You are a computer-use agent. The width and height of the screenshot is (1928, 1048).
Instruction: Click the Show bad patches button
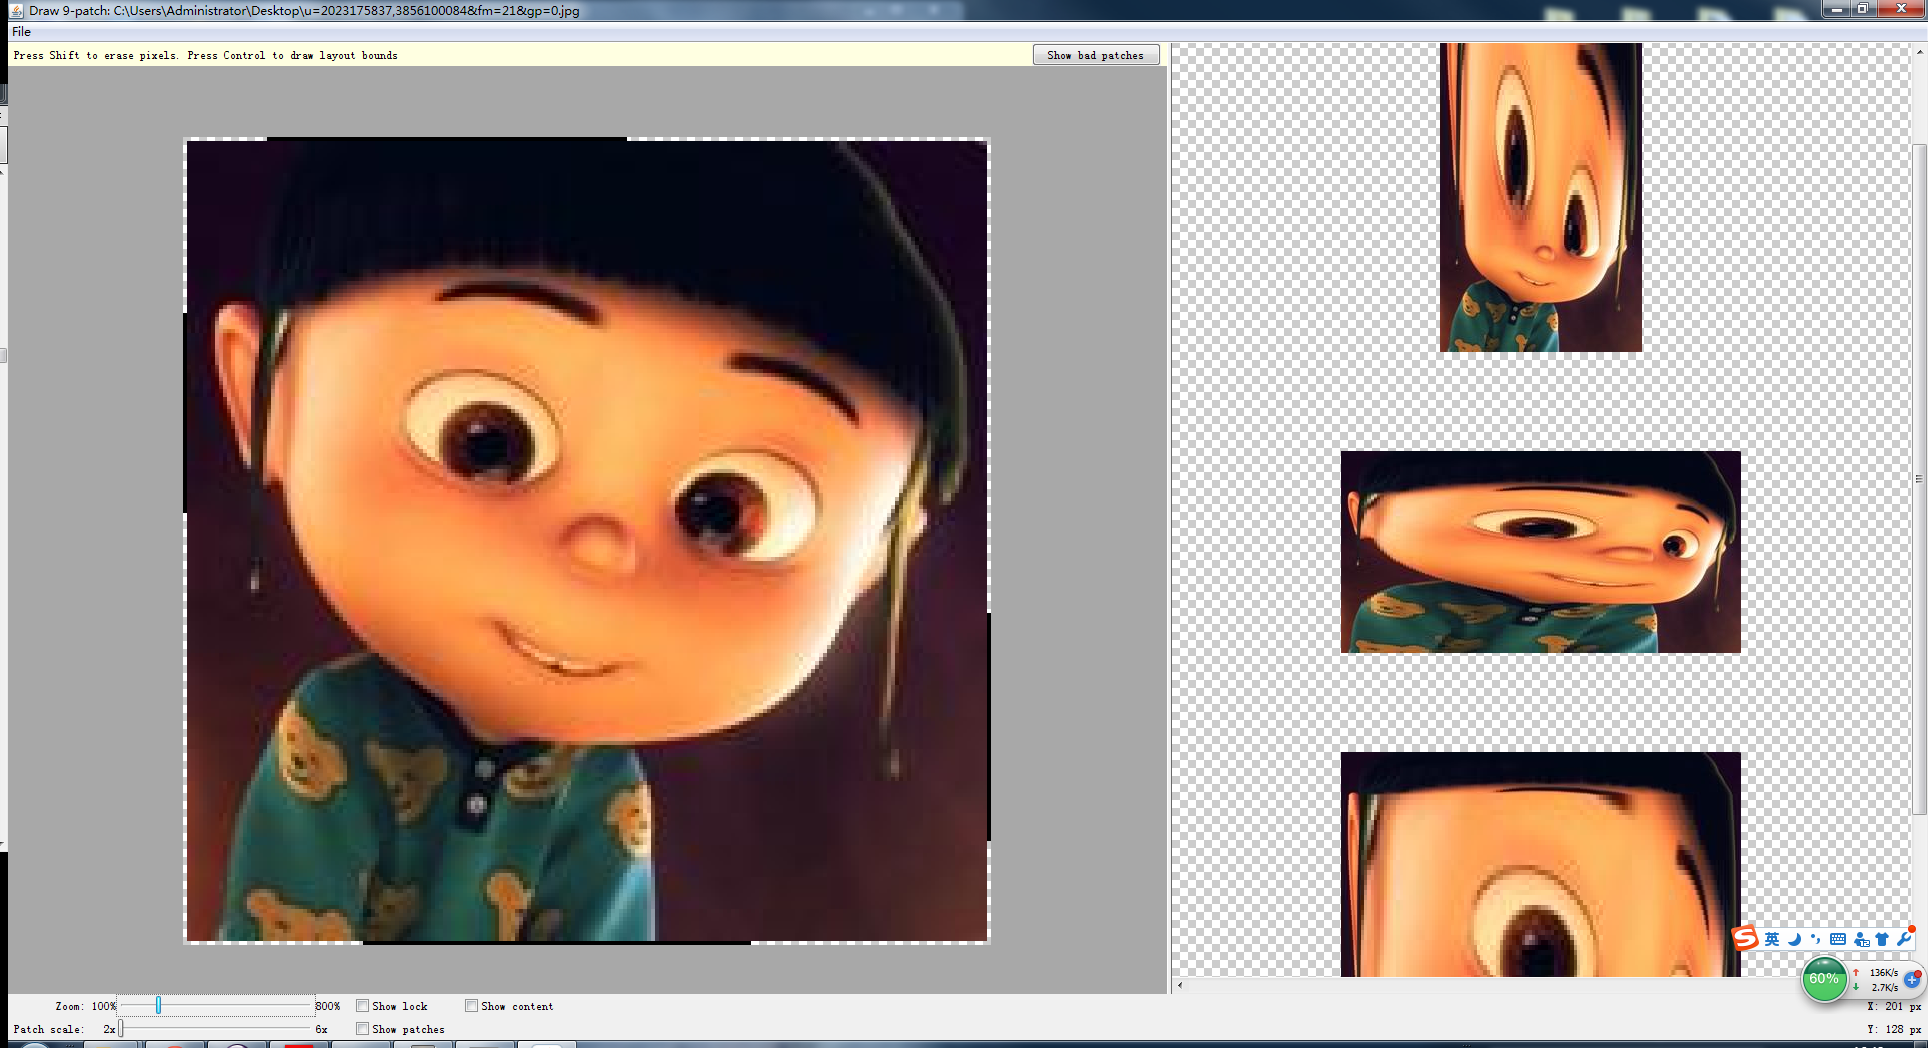pyautogui.click(x=1095, y=55)
